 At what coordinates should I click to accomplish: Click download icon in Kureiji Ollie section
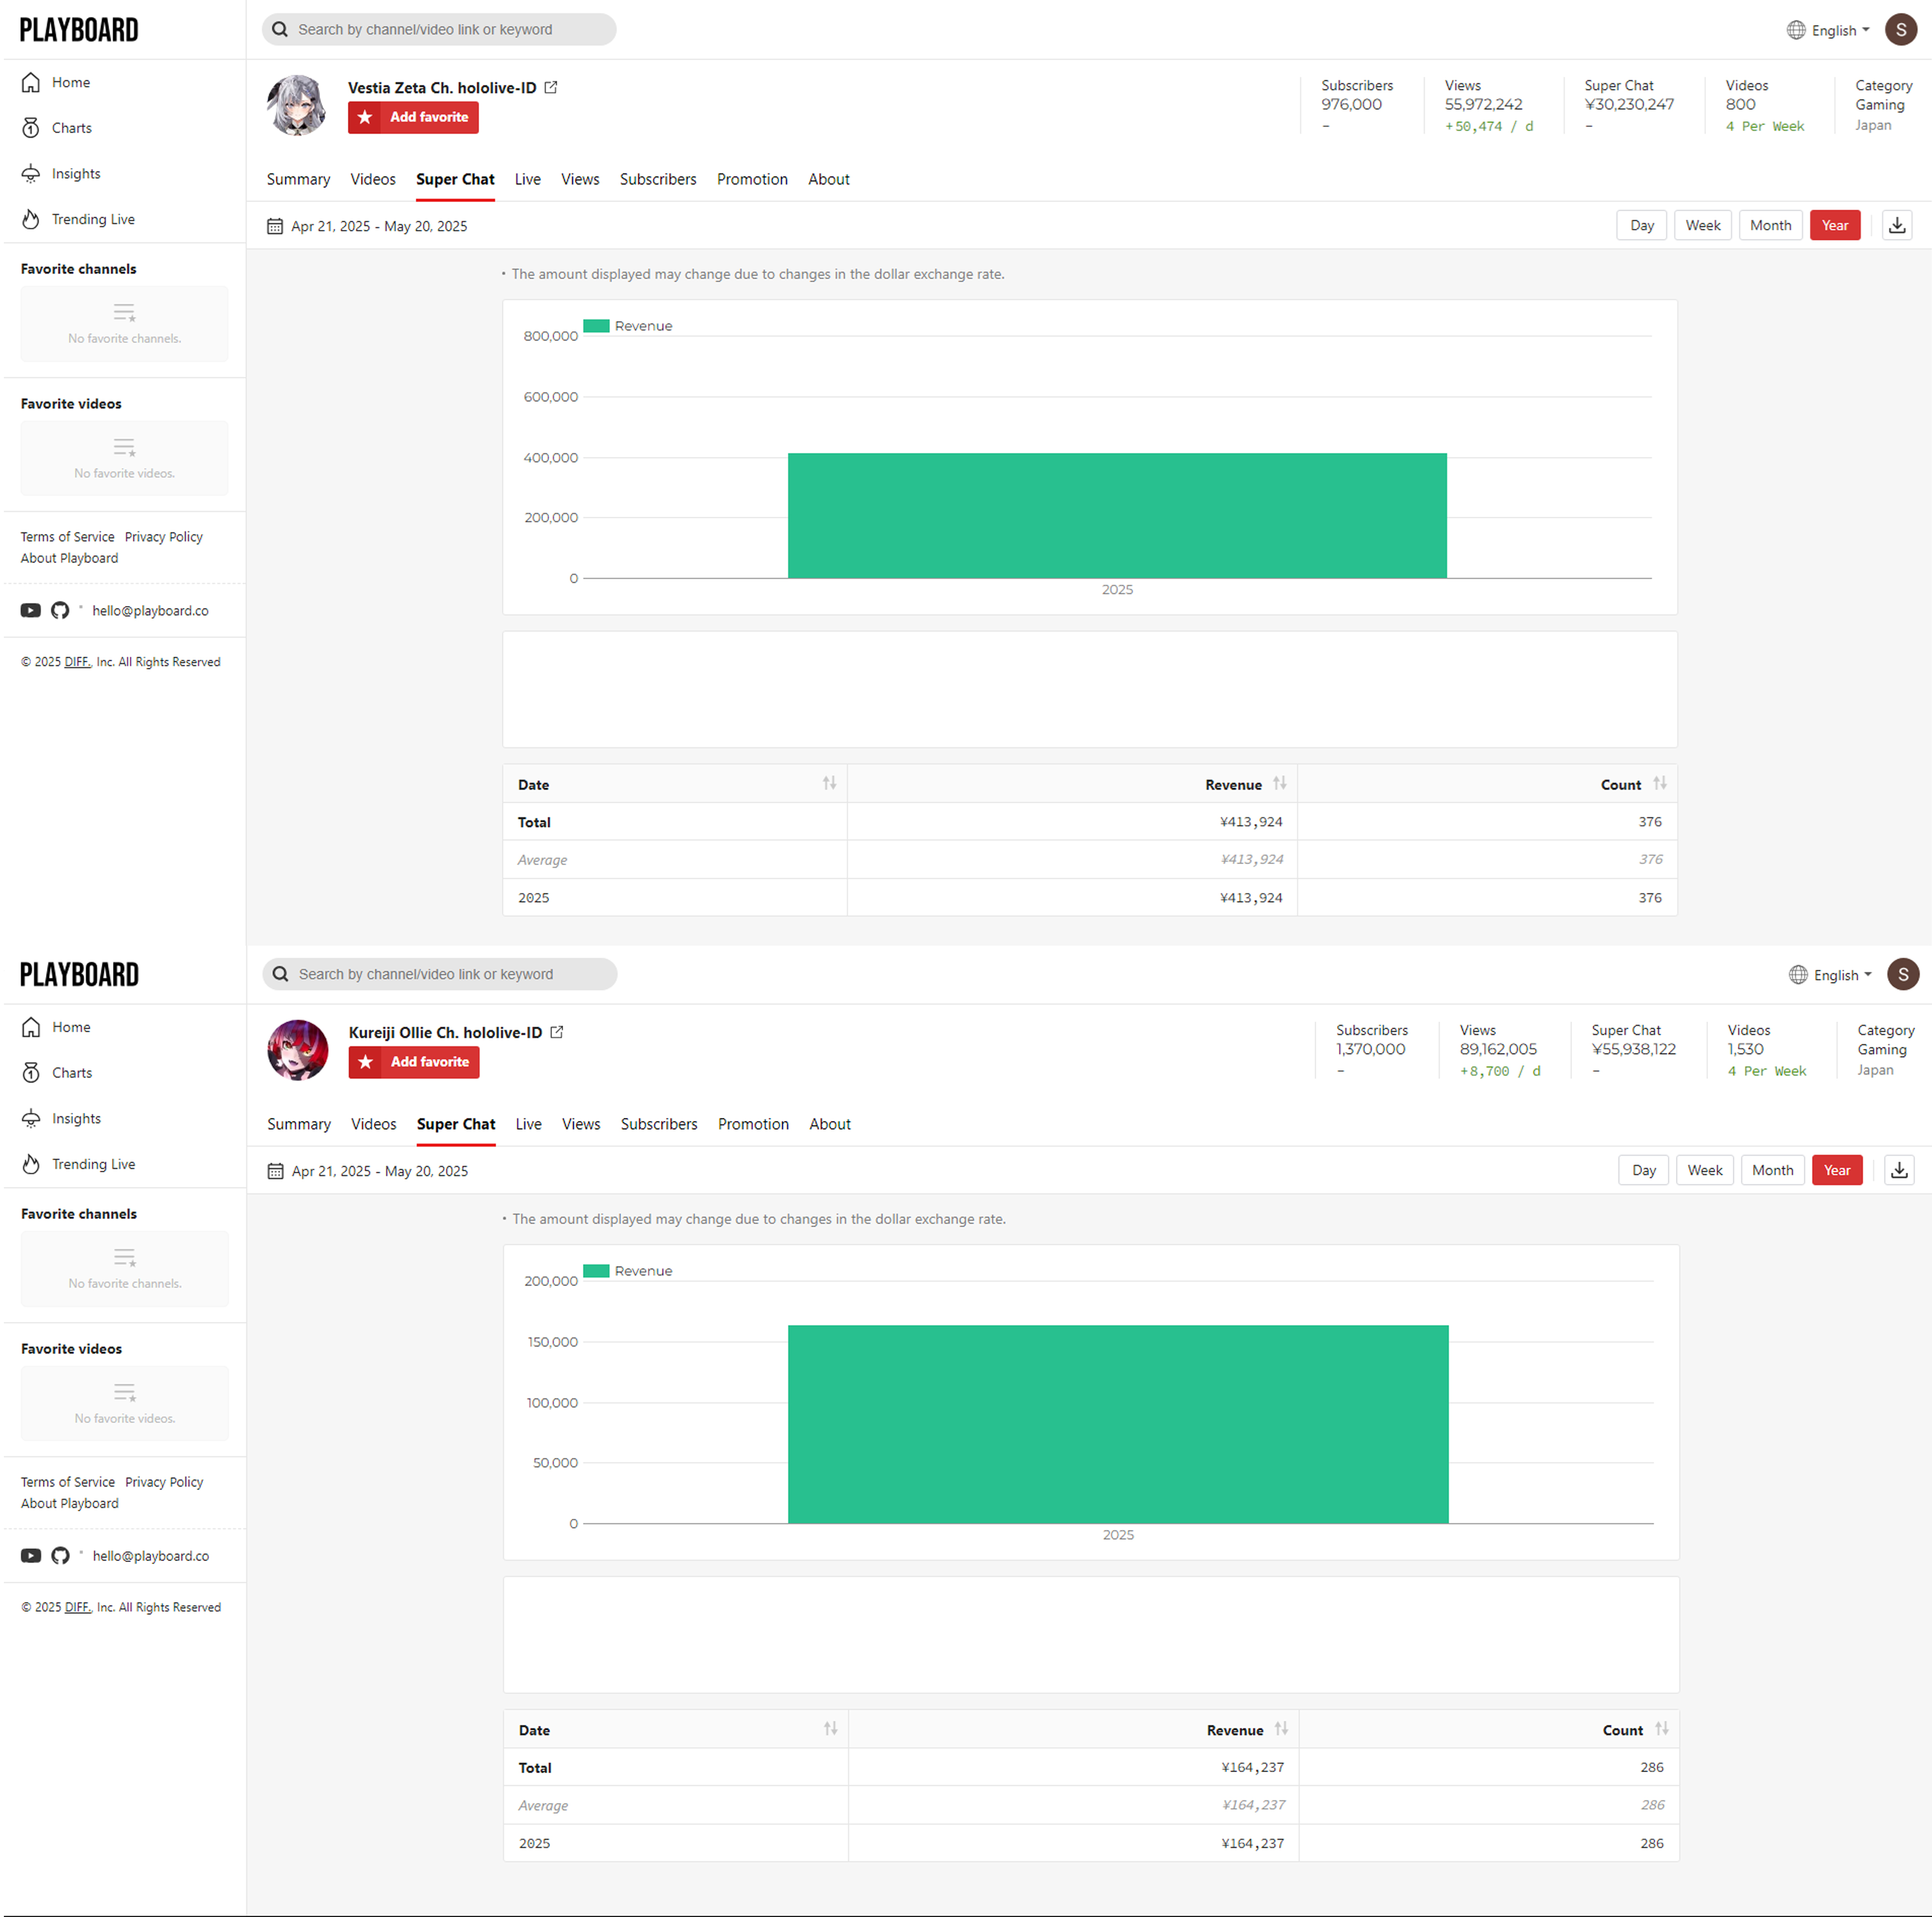pyautogui.click(x=1898, y=1170)
